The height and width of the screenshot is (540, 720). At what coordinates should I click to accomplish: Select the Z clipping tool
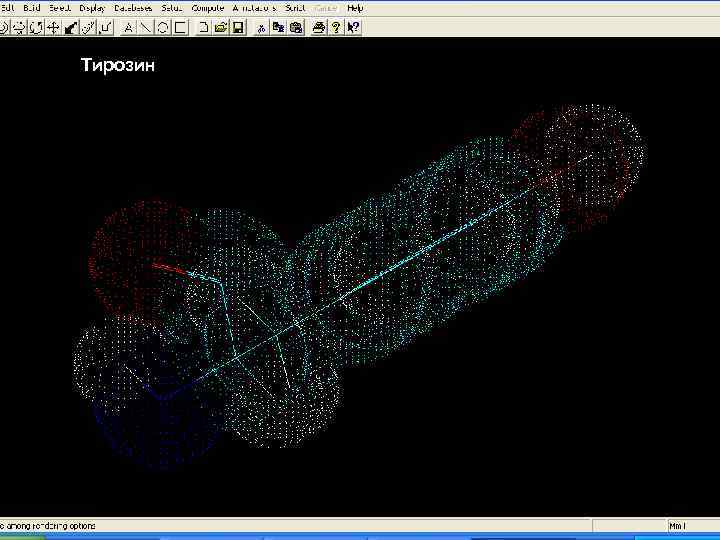coord(106,28)
